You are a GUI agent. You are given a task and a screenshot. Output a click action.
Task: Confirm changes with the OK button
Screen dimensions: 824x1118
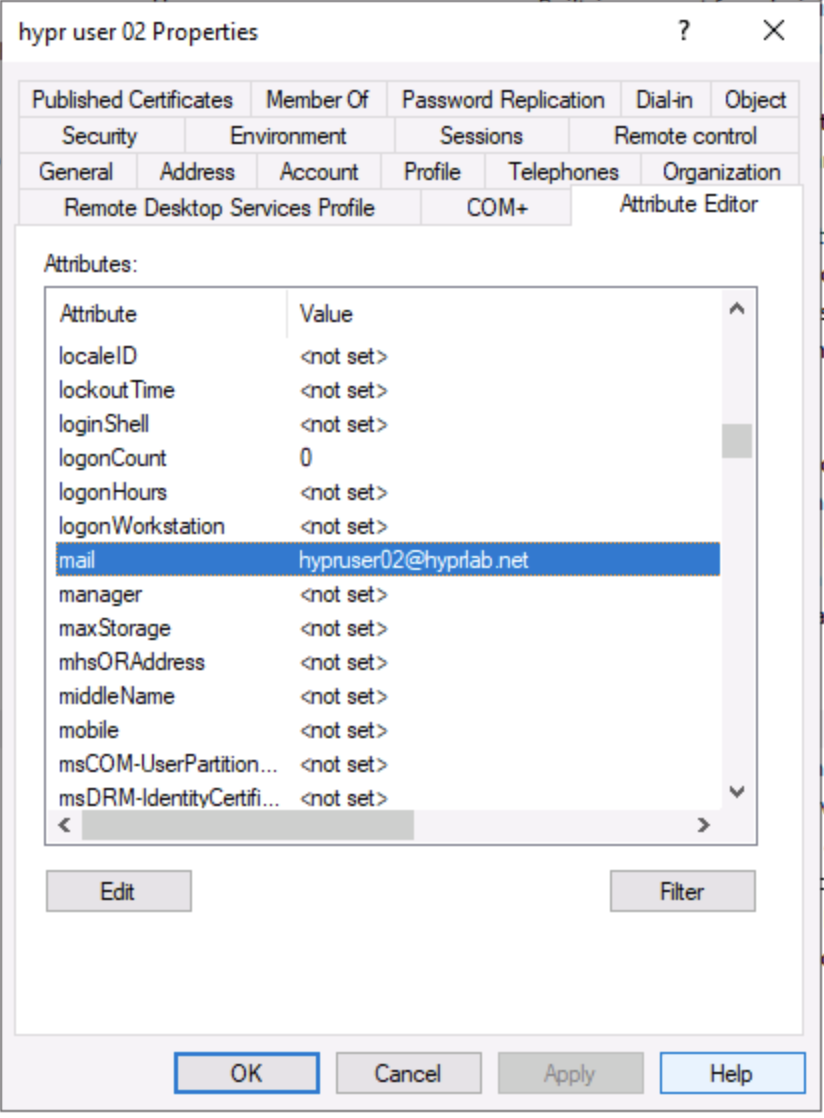[x=246, y=1072]
